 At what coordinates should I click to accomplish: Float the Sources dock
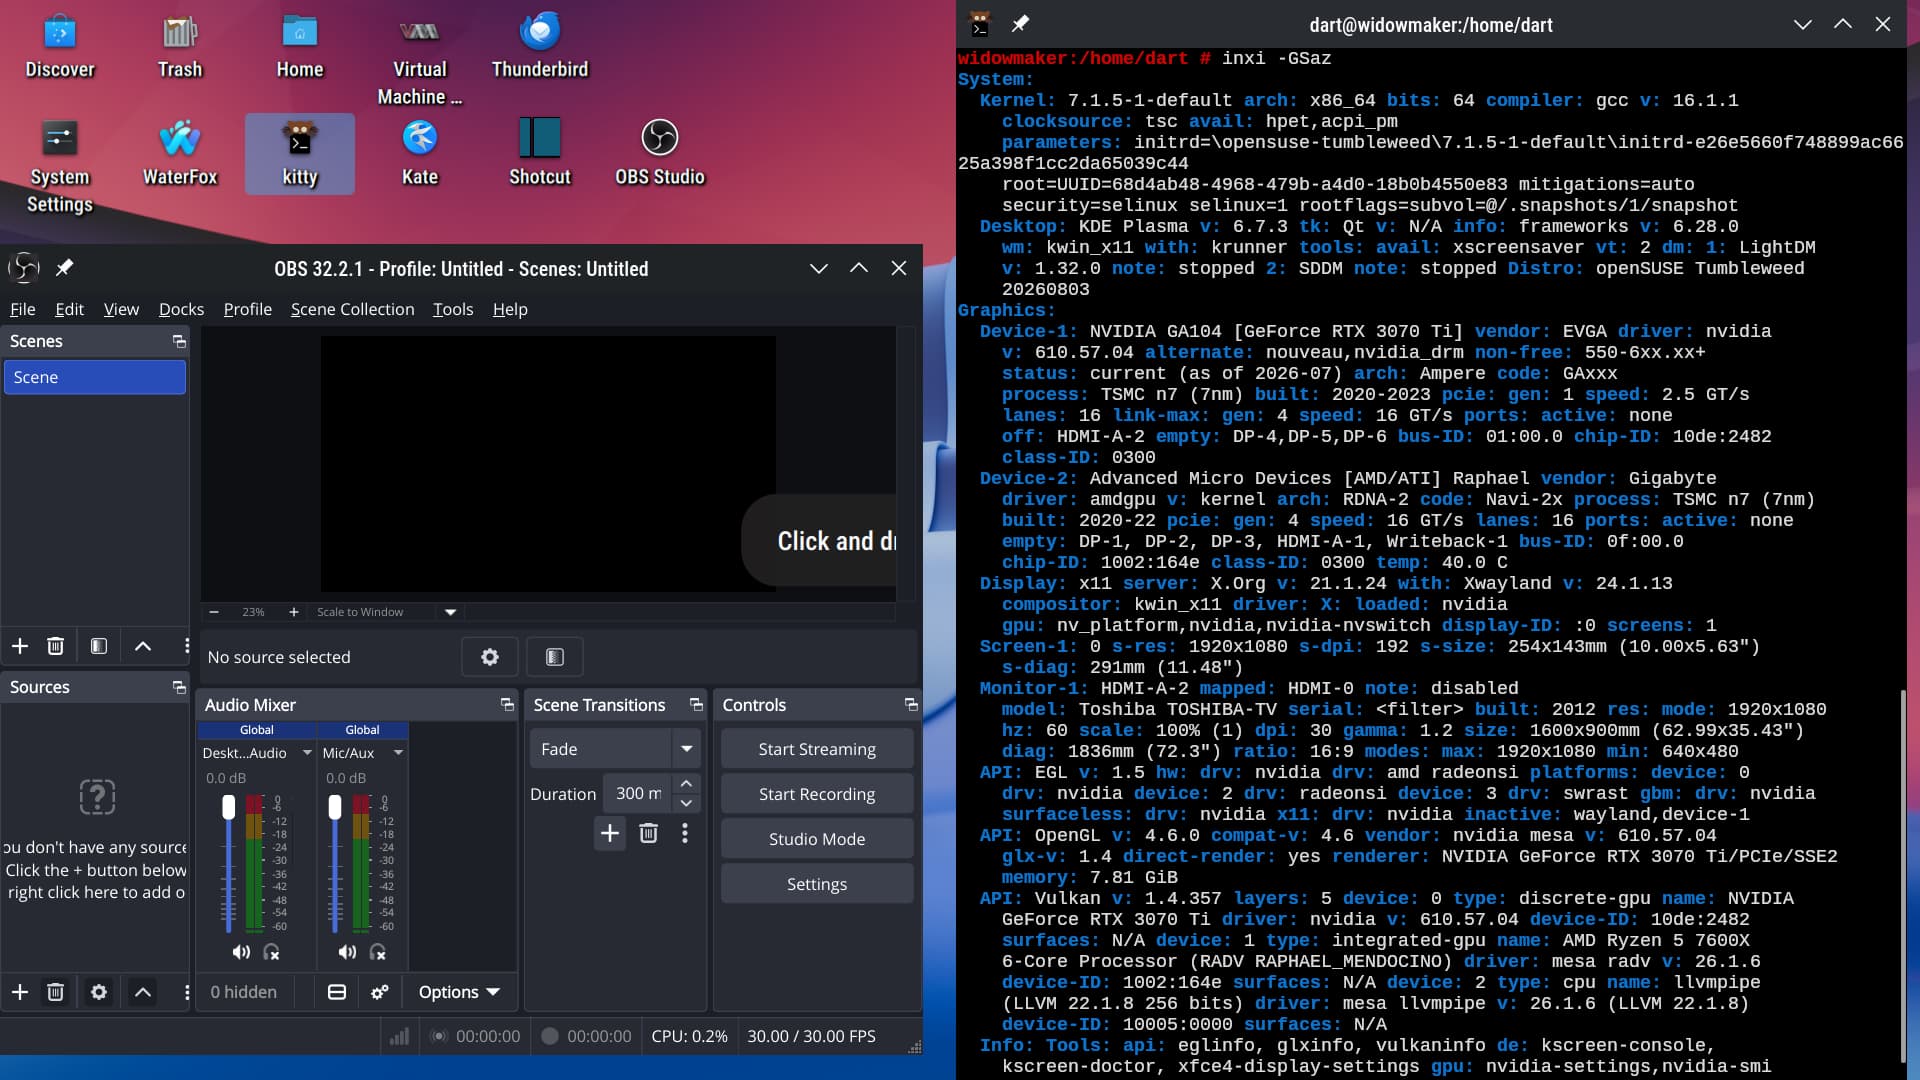click(179, 687)
